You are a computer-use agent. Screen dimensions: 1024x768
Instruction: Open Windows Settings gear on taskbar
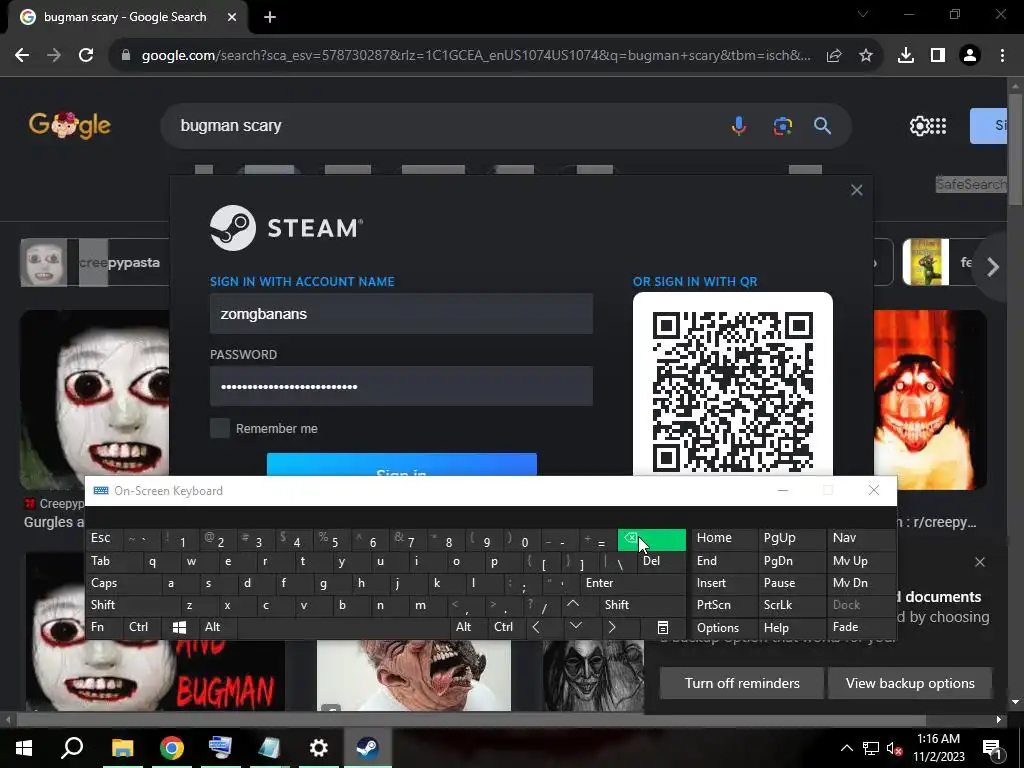point(318,748)
